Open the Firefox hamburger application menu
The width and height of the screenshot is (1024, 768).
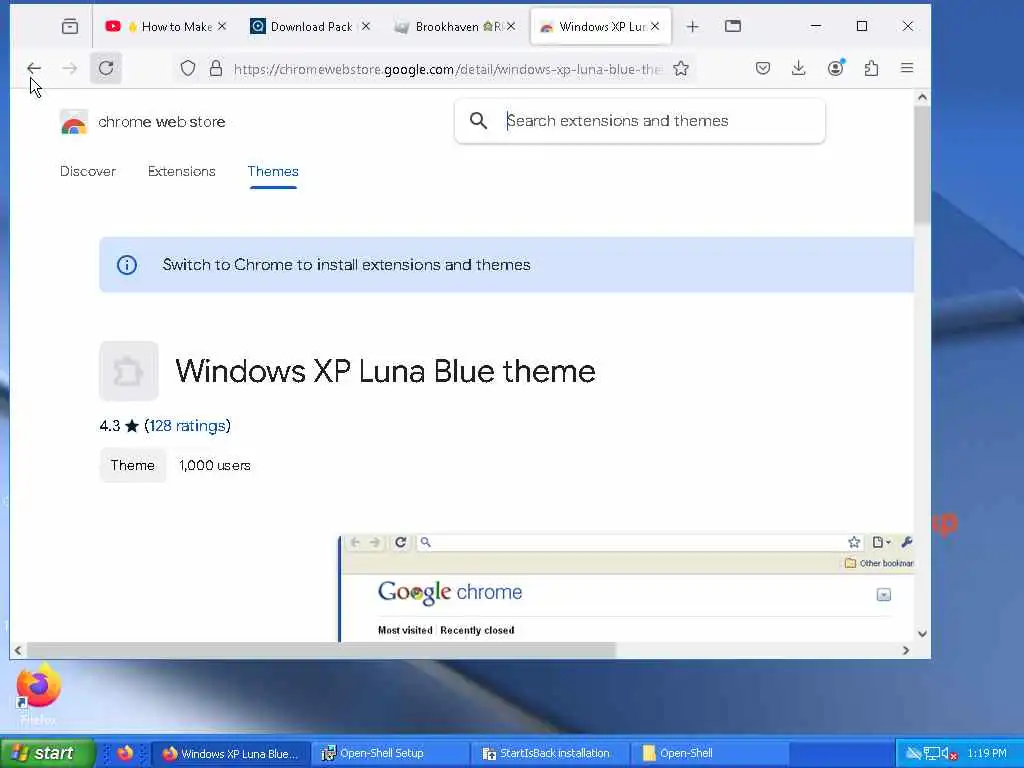tap(907, 68)
